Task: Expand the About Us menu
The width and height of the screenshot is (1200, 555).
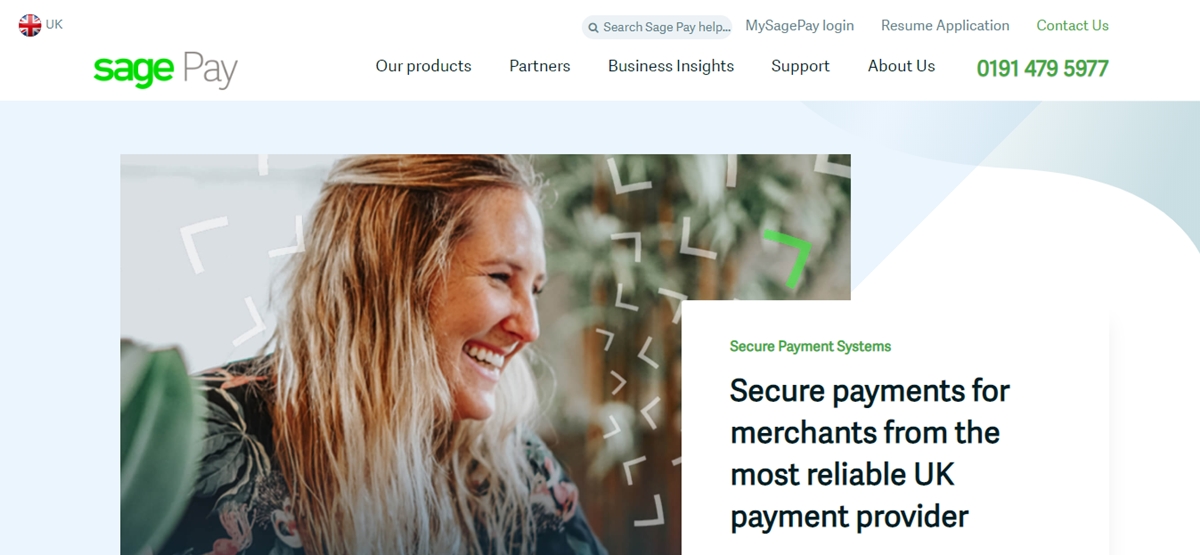Action: coord(901,66)
